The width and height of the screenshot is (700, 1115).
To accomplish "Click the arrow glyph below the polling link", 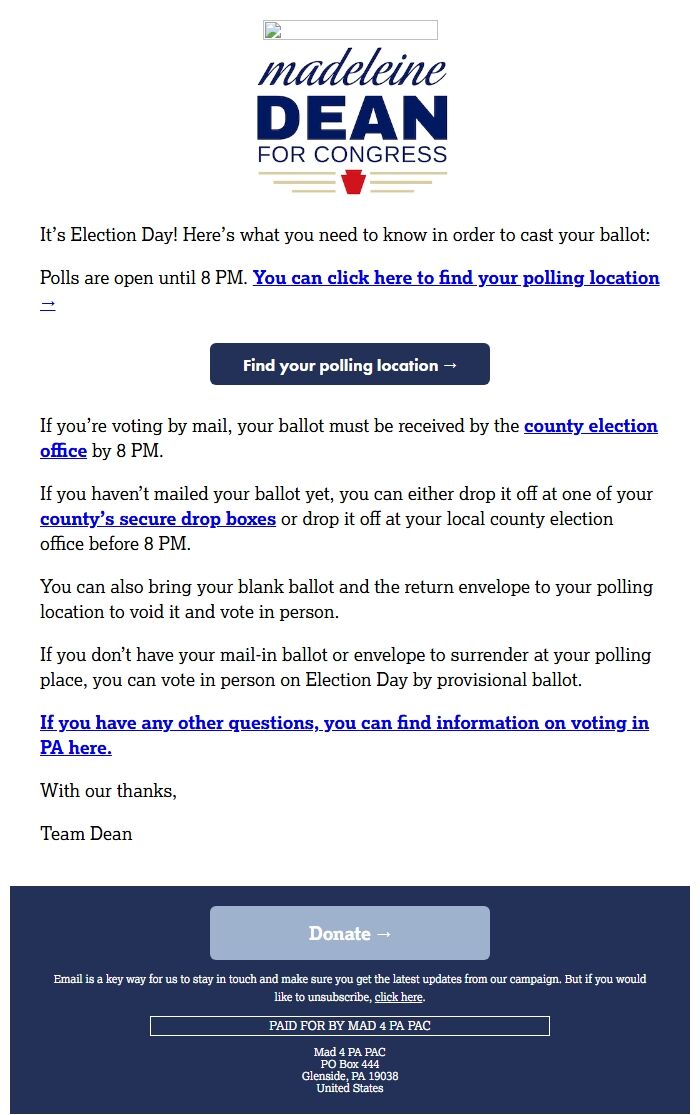I will (46, 303).
